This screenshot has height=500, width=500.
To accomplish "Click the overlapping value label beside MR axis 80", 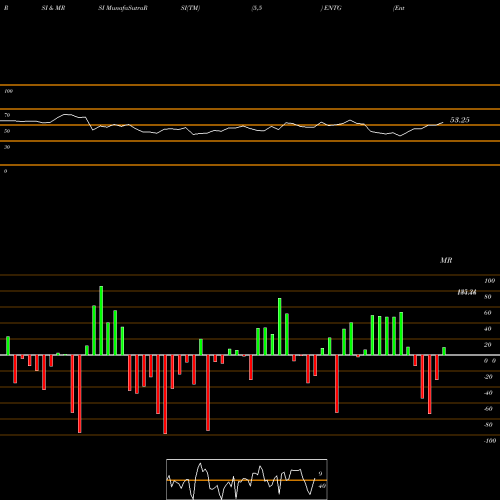I will click(467, 292).
